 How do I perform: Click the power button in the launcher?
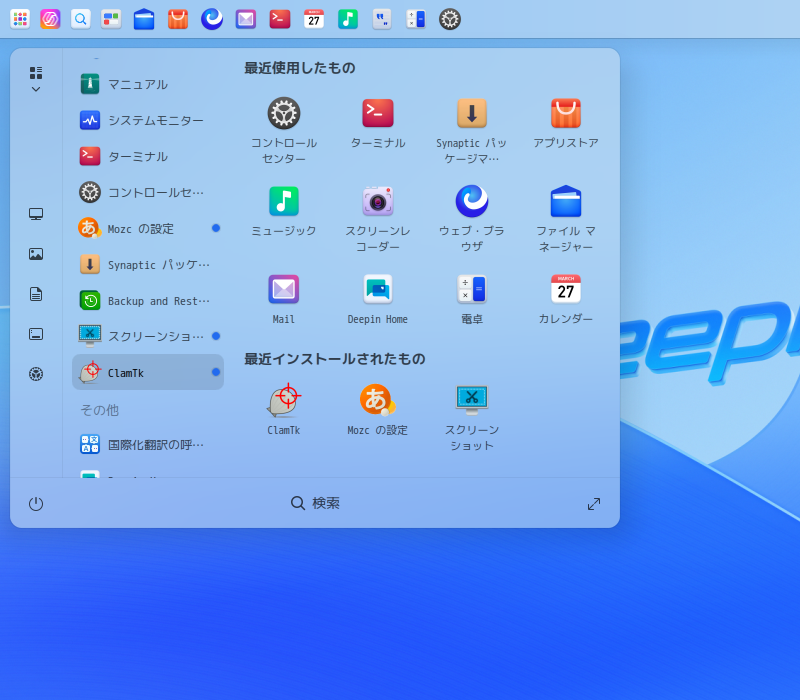tap(36, 504)
